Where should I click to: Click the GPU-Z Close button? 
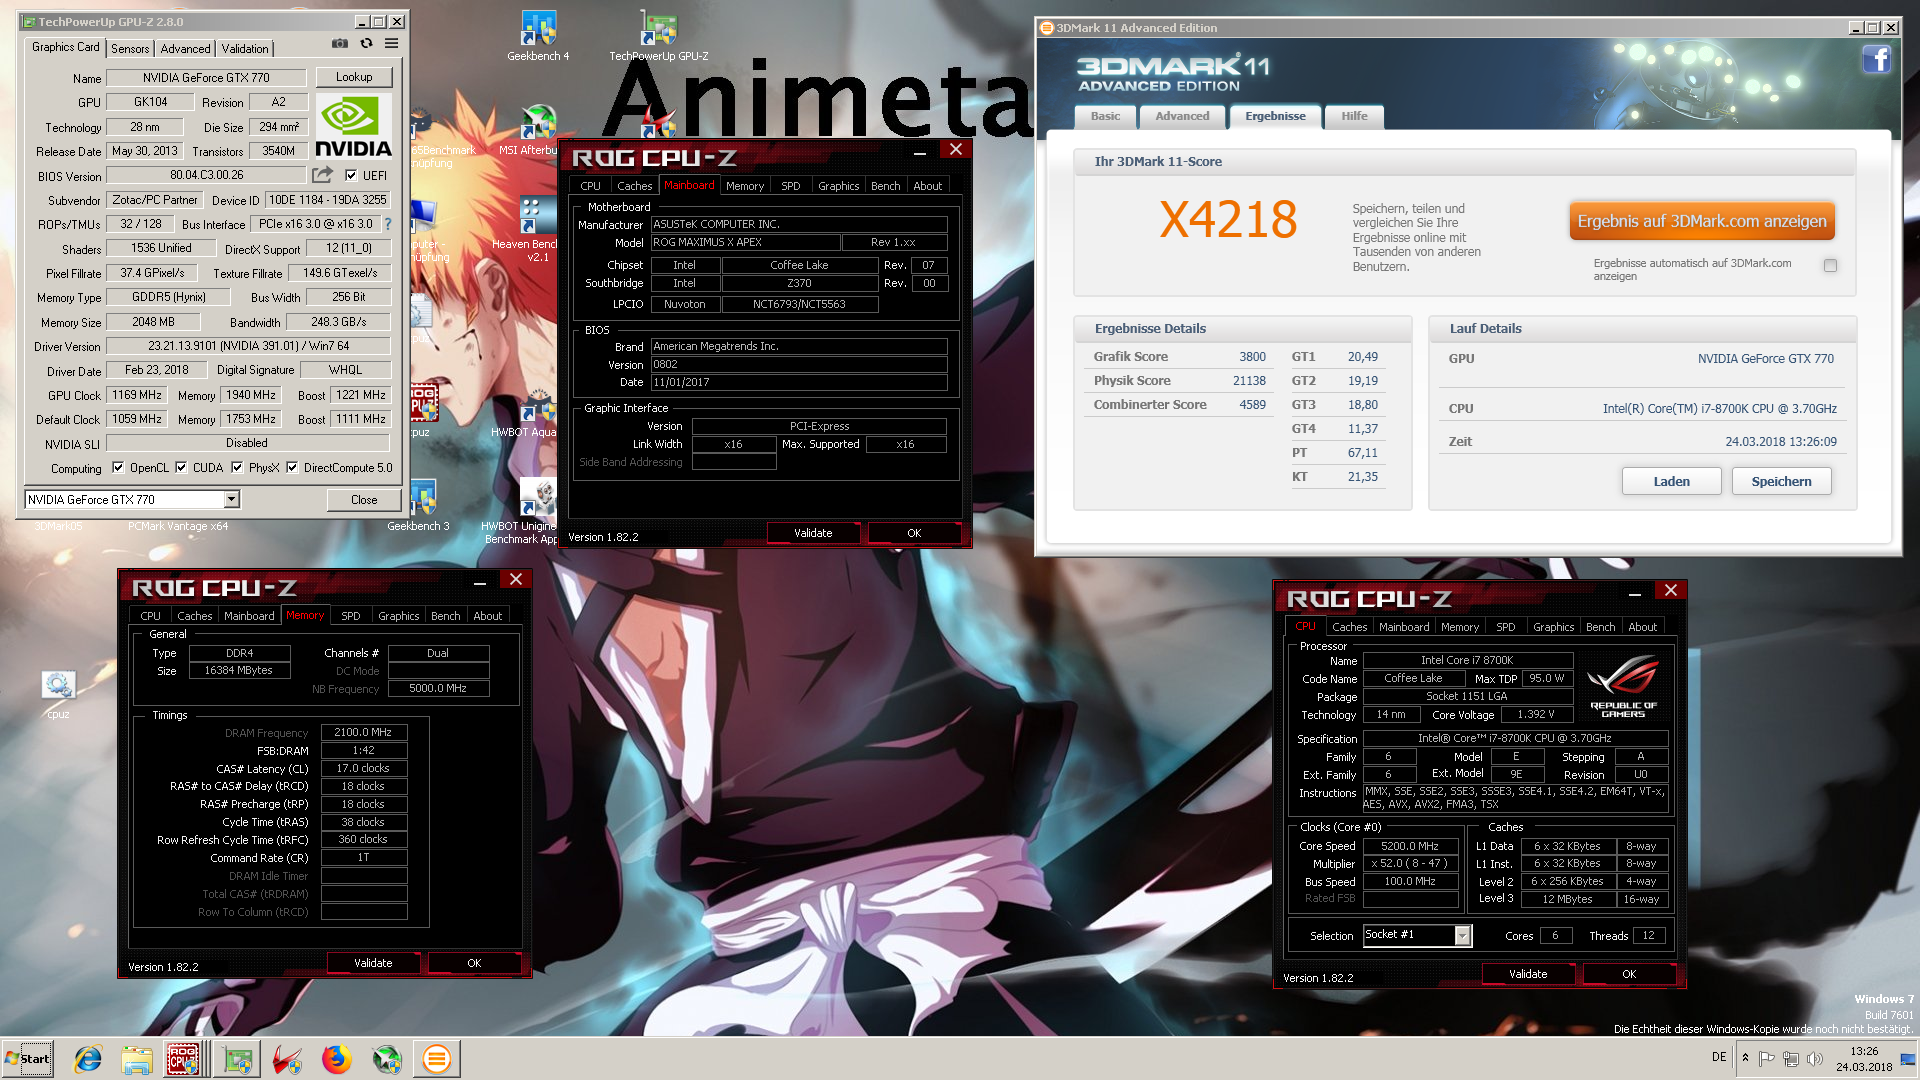(364, 499)
